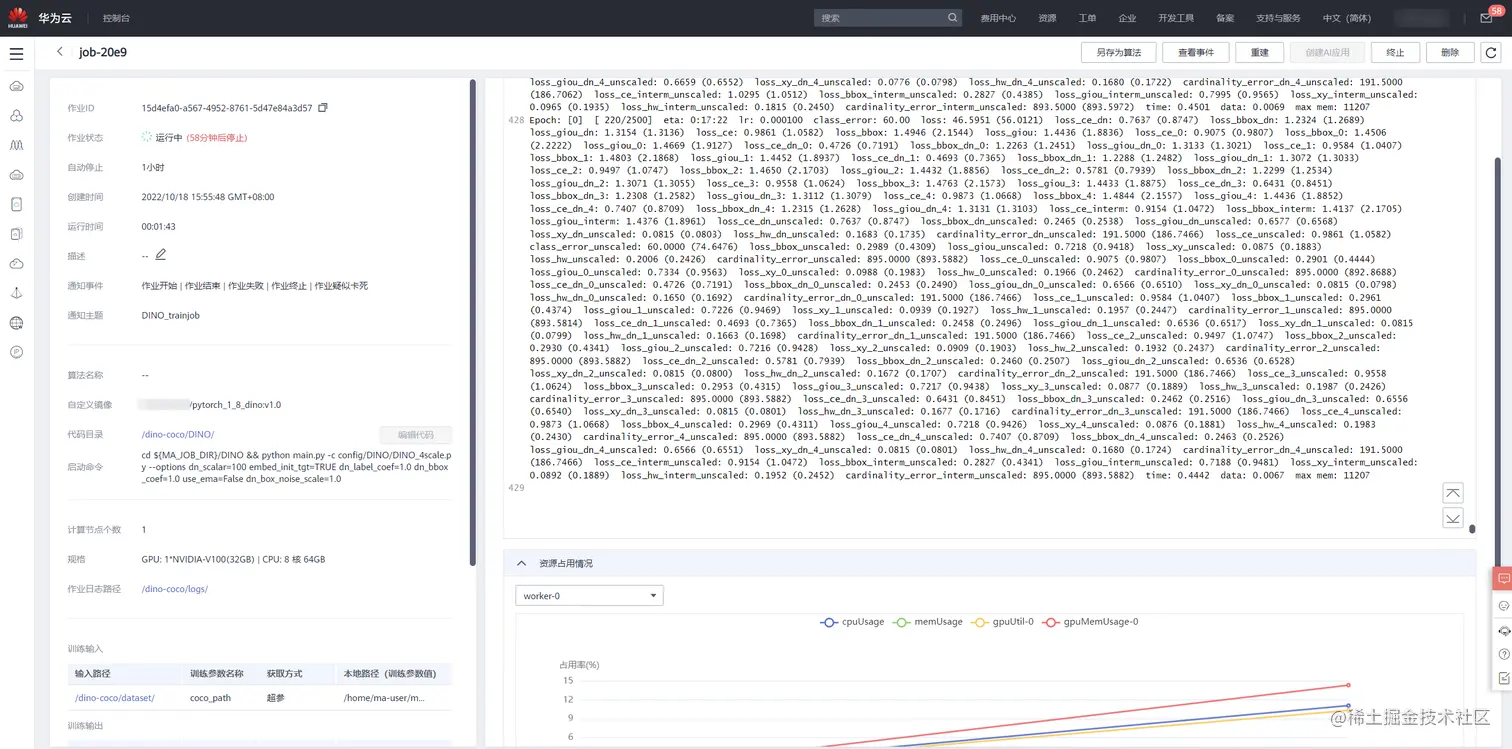The width and height of the screenshot is (1512, 749).
Task: Click the 删除 delete button
Action: 1450,53
